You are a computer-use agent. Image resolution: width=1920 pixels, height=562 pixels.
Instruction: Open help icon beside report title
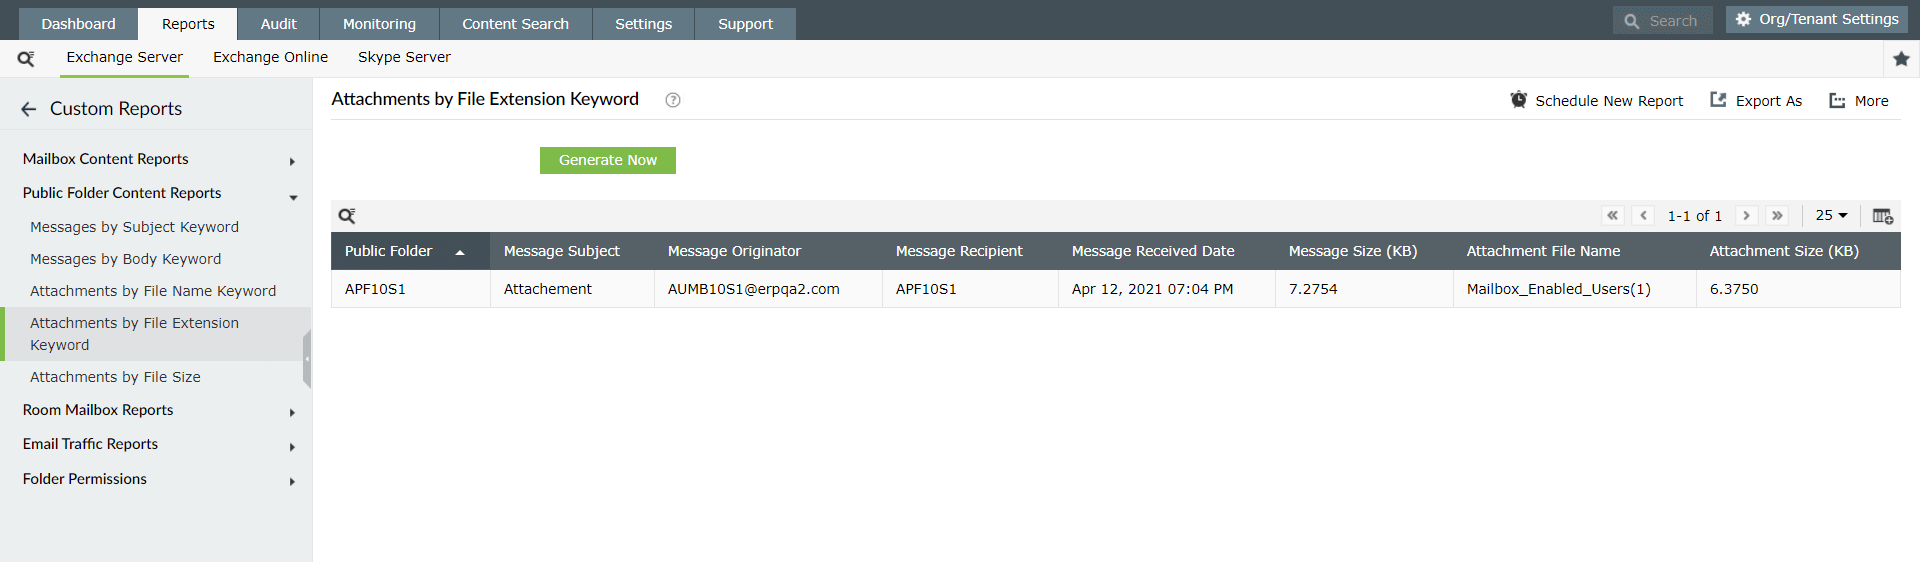673,100
